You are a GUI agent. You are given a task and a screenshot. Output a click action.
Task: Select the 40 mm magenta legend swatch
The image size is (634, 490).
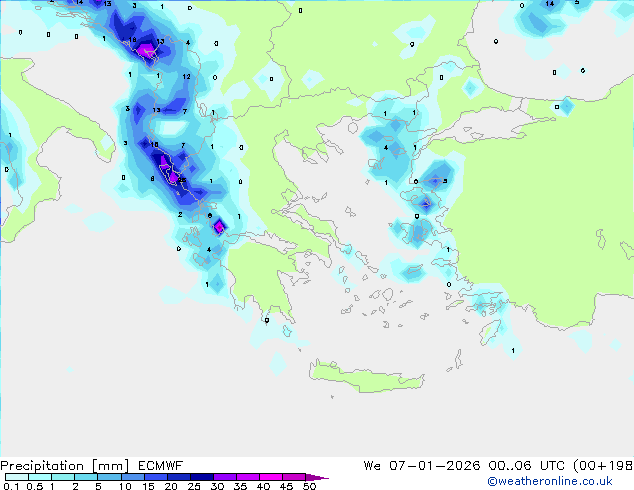tap(271, 477)
